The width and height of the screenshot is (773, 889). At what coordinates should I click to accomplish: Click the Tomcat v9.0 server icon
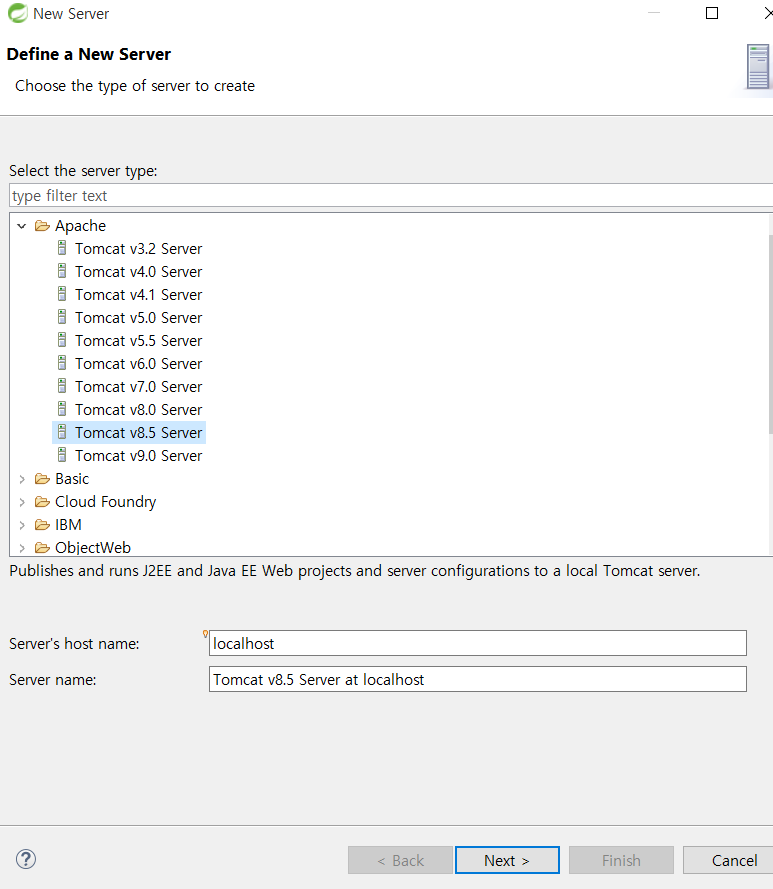pyautogui.click(x=62, y=455)
